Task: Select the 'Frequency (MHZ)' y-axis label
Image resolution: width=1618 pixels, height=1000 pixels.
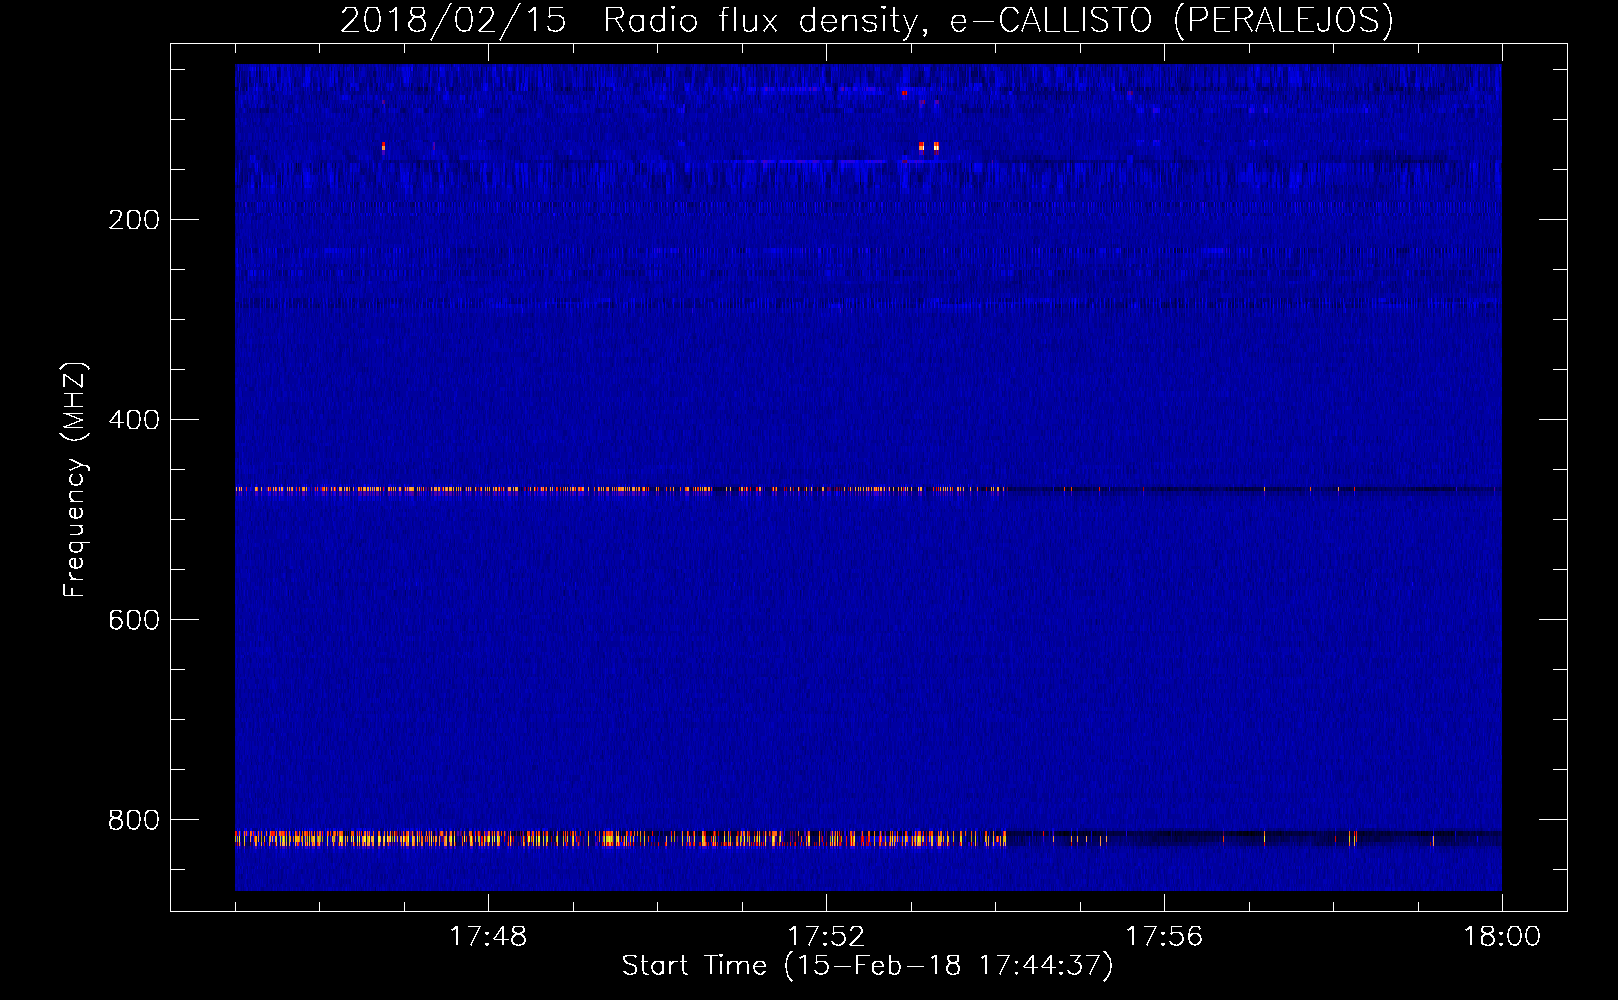Action: pos(75,480)
